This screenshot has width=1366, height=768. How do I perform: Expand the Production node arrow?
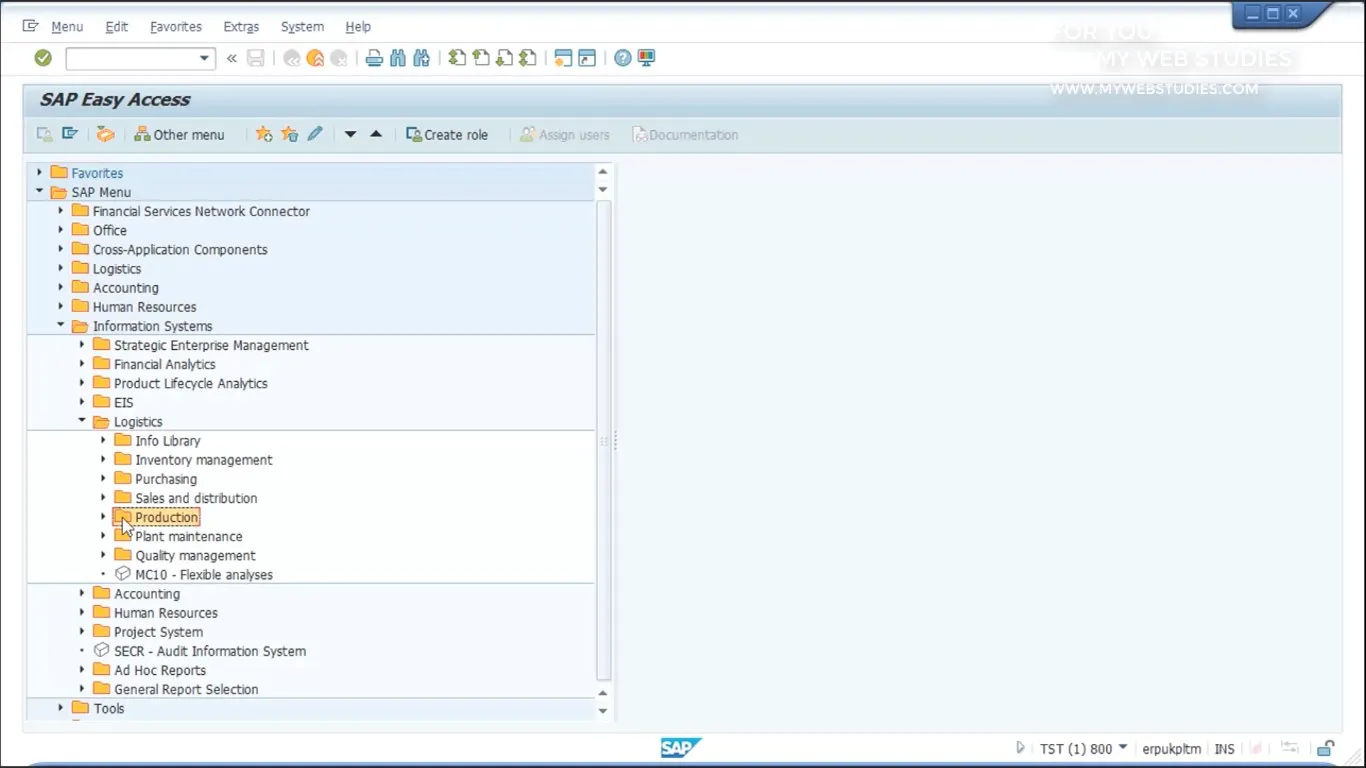(103, 517)
